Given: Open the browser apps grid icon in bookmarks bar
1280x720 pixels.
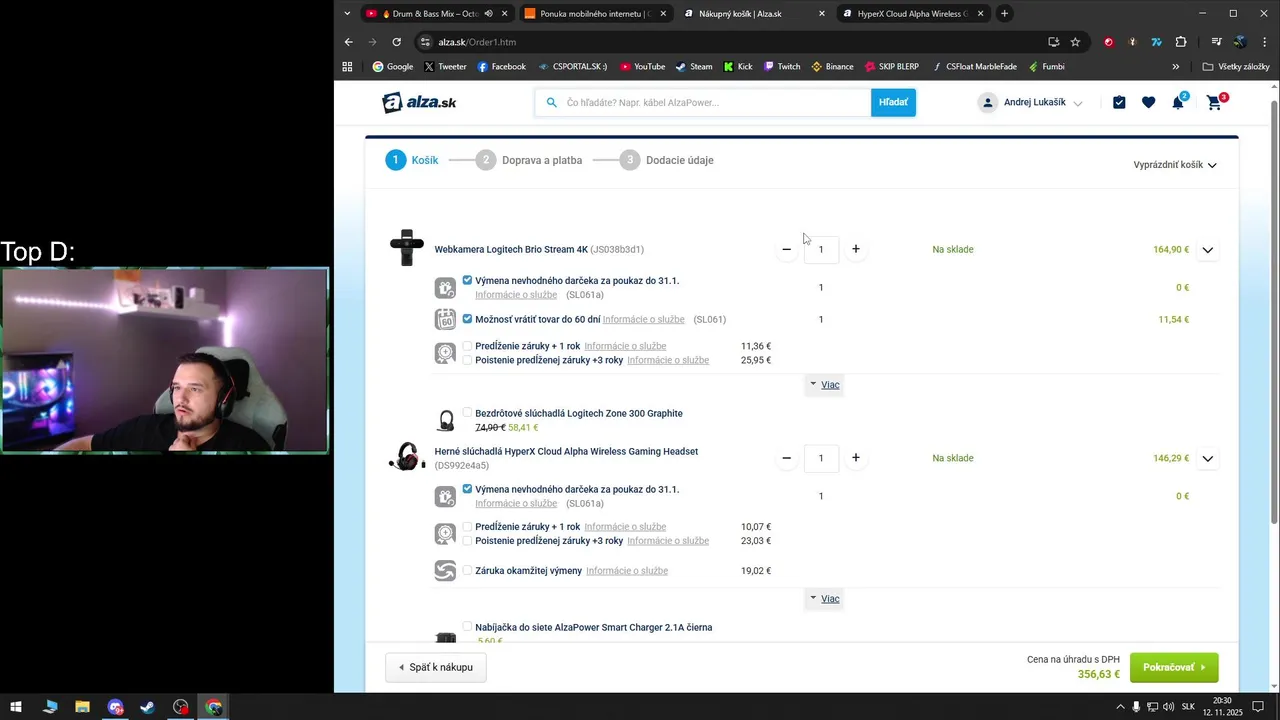Looking at the screenshot, I should pyautogui.click(x=348, y=67).
